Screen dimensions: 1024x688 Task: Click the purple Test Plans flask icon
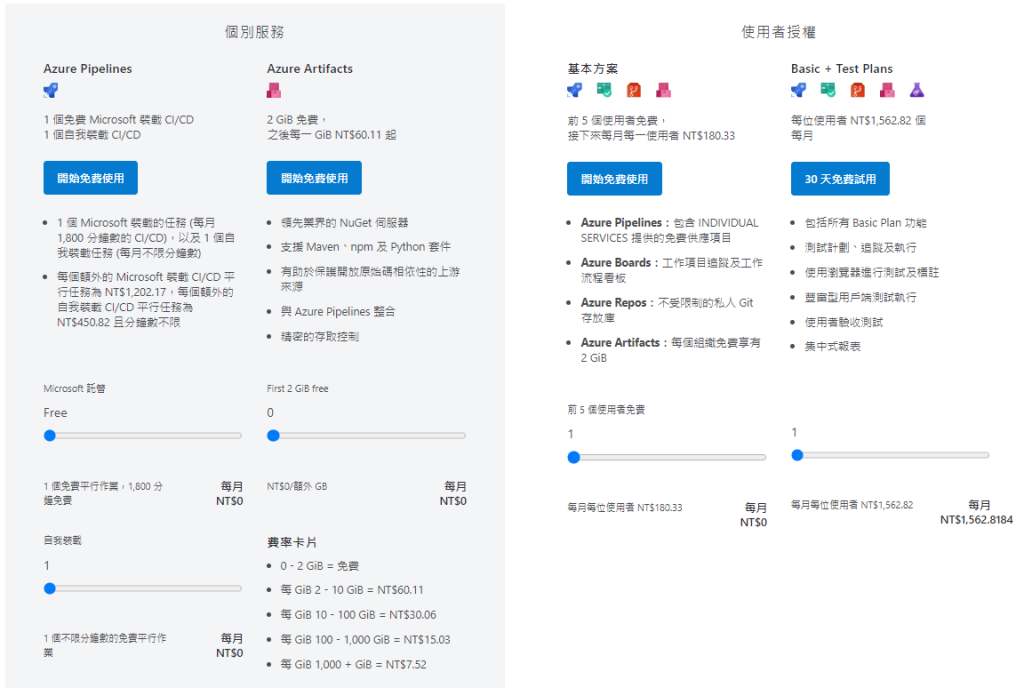pos(917,90)
